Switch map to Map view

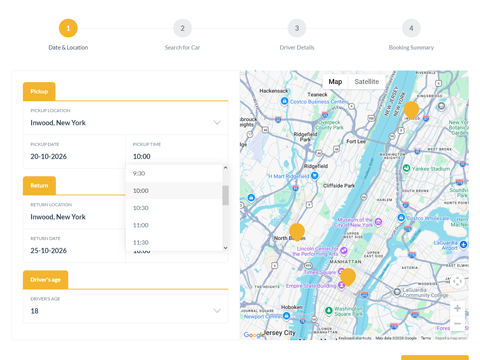point(335,82)
